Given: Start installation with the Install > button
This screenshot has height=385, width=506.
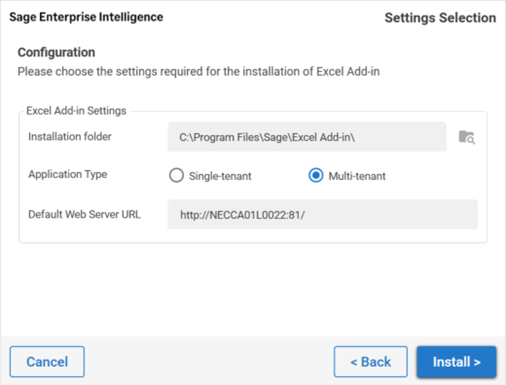Looking at the screenshot, I should pyautogui.click(x=456, y=362).
